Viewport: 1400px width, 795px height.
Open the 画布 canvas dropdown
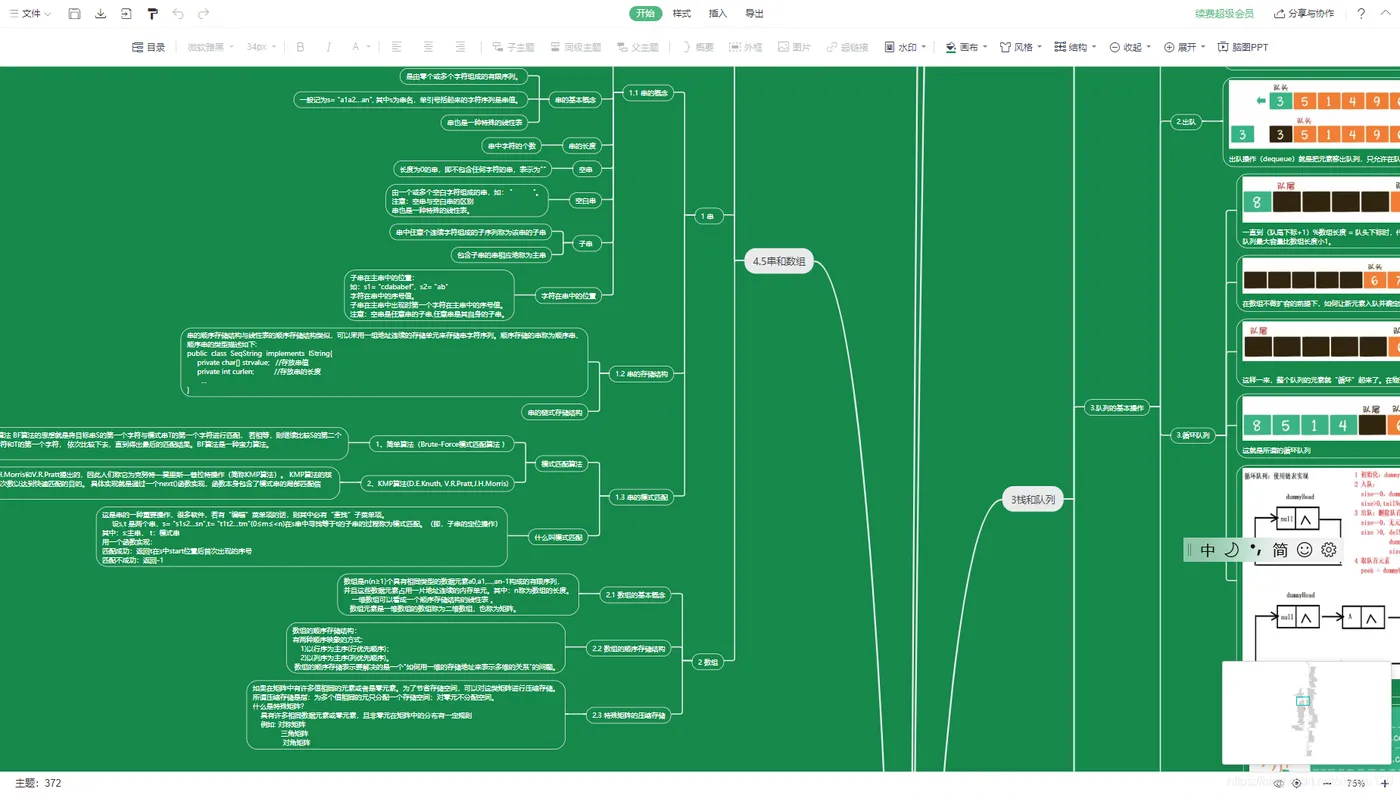[966, 47]
